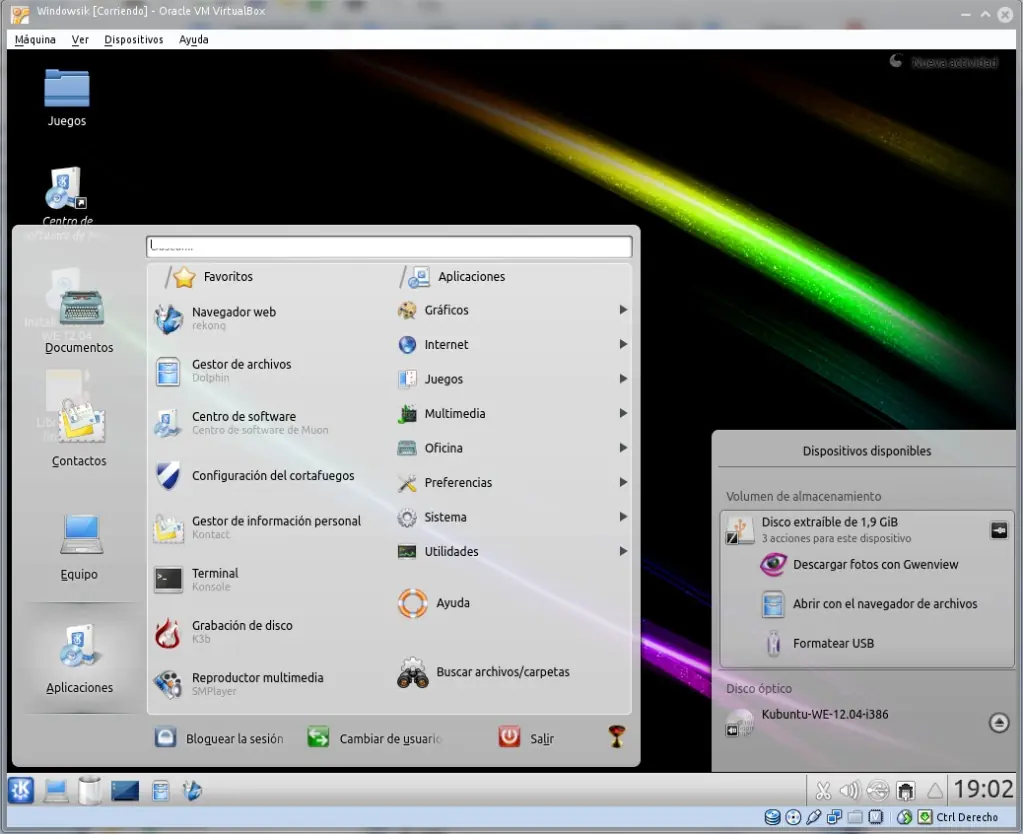Select the Aplicaciones tab in launcher
The height and width of the screenshot is (834, 1023).
click(79, 659)
